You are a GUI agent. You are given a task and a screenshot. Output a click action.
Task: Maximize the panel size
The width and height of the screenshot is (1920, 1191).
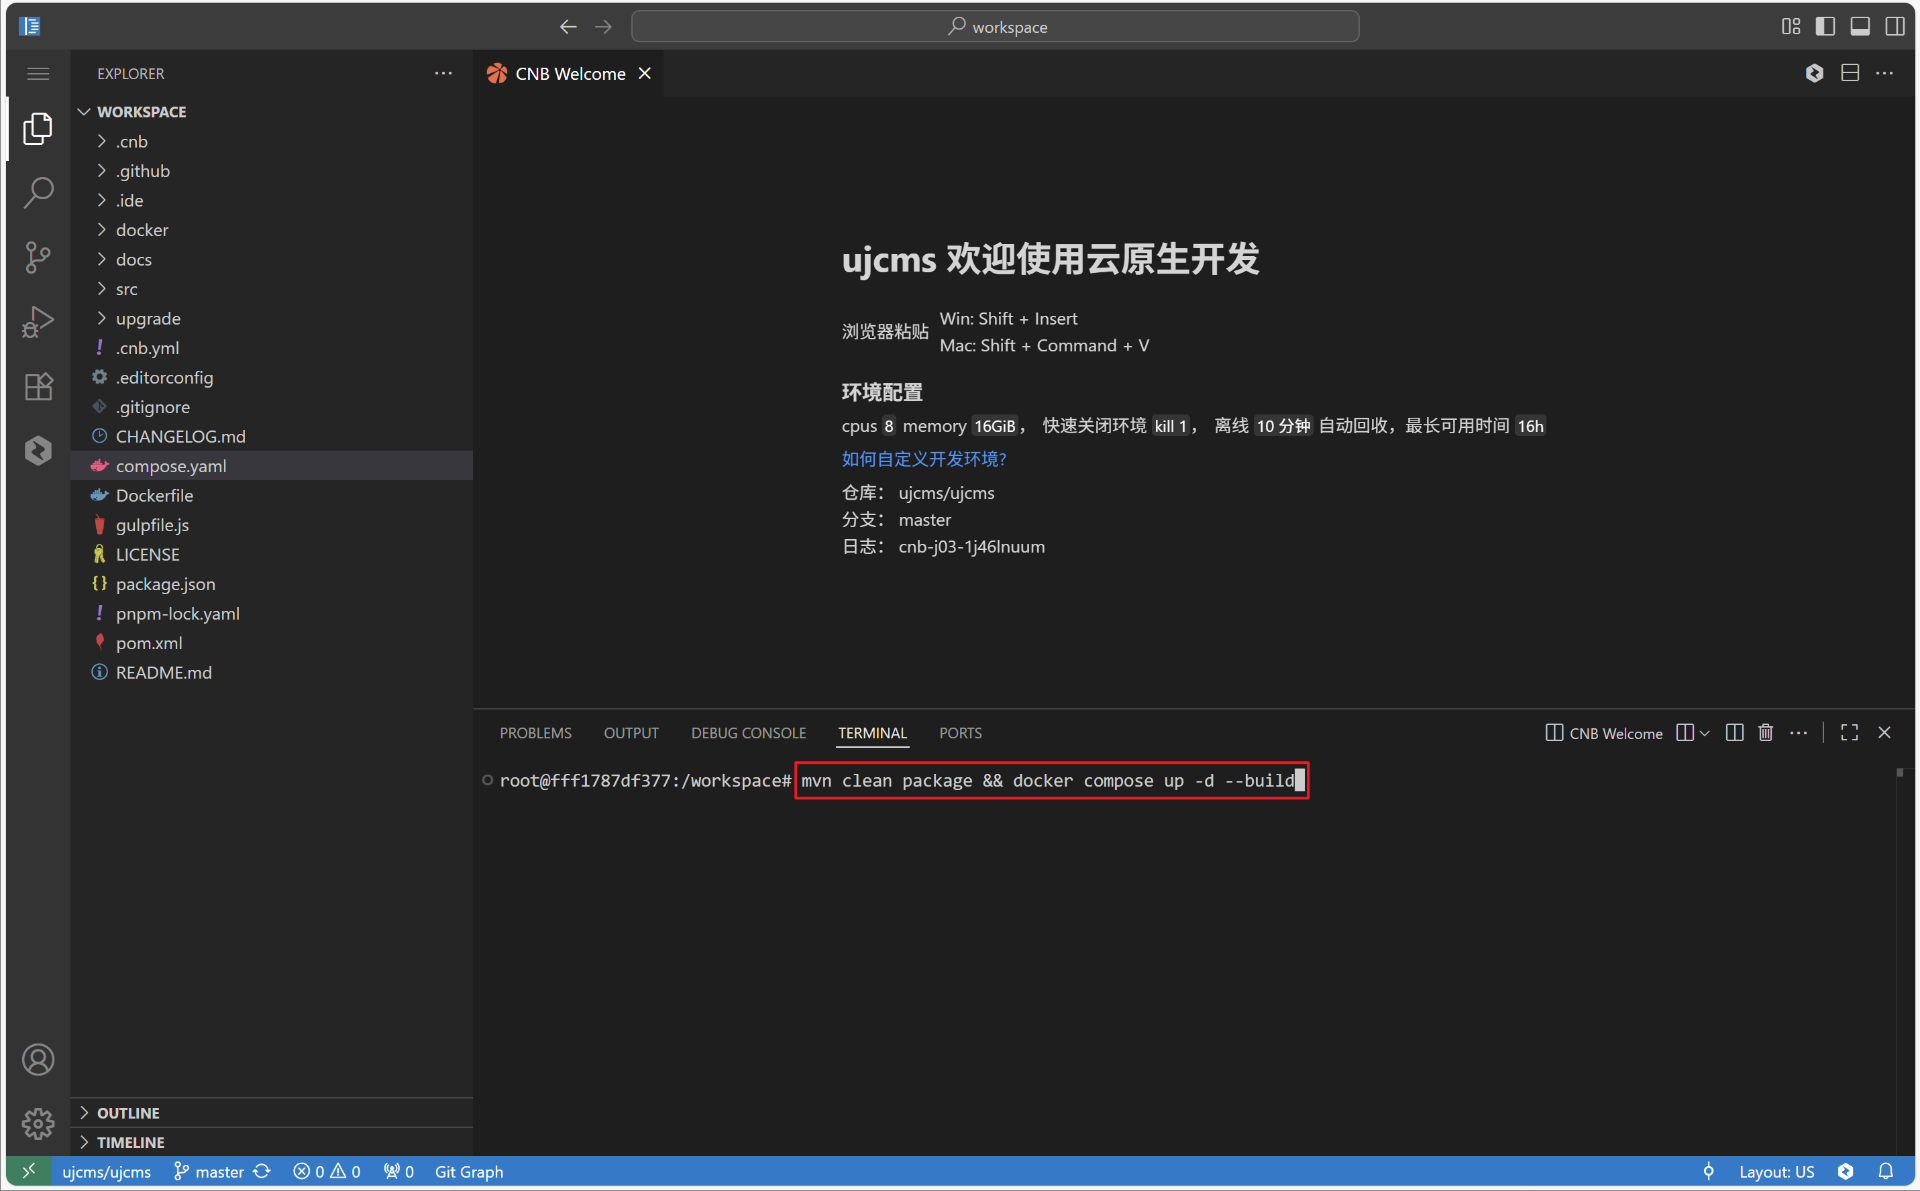pyautogui.click(x=1850, y=733)
